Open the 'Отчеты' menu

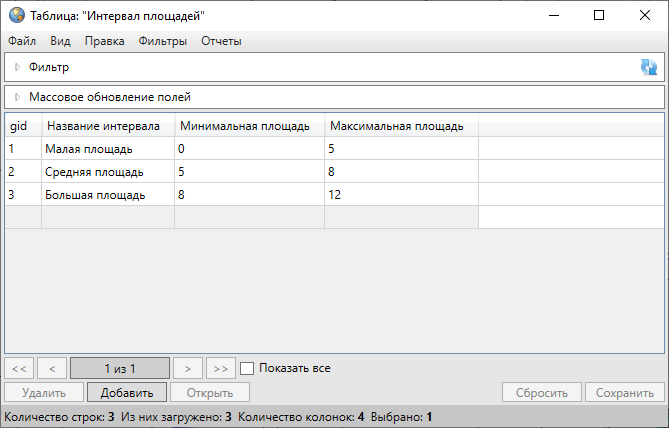(x=221, y=41)
